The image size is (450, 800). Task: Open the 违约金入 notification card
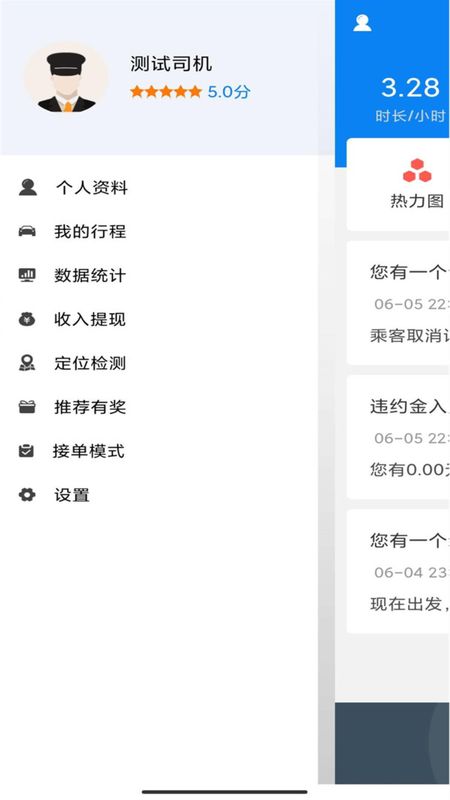[398, 437]
